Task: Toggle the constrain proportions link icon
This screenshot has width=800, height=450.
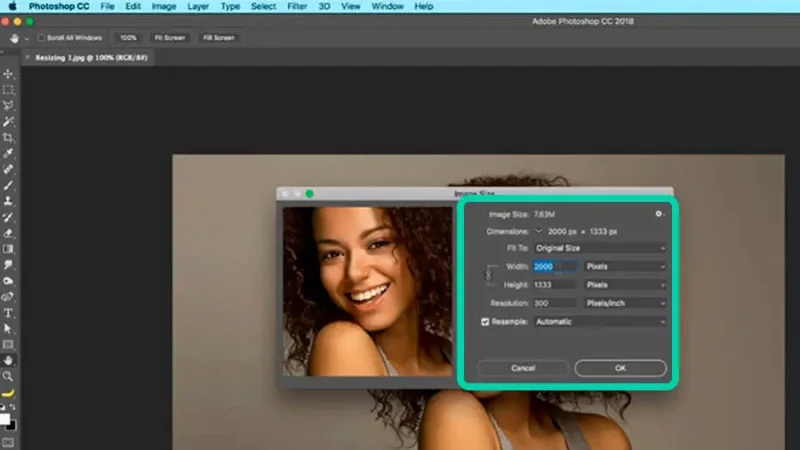Action: click(488, 276)
